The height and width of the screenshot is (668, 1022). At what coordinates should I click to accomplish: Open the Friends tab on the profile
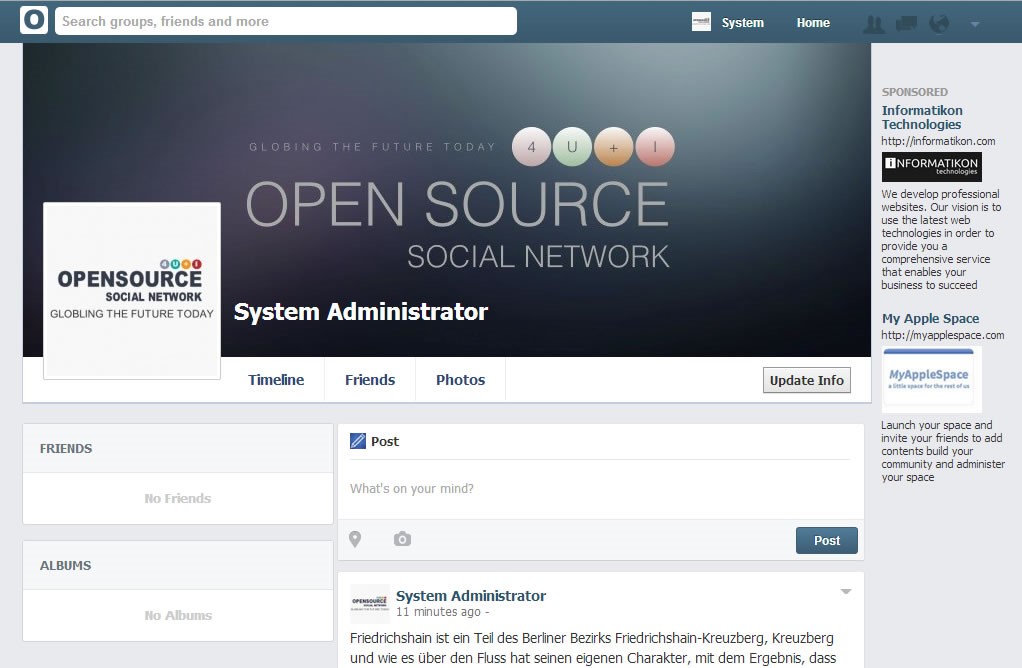pos(370,380)
